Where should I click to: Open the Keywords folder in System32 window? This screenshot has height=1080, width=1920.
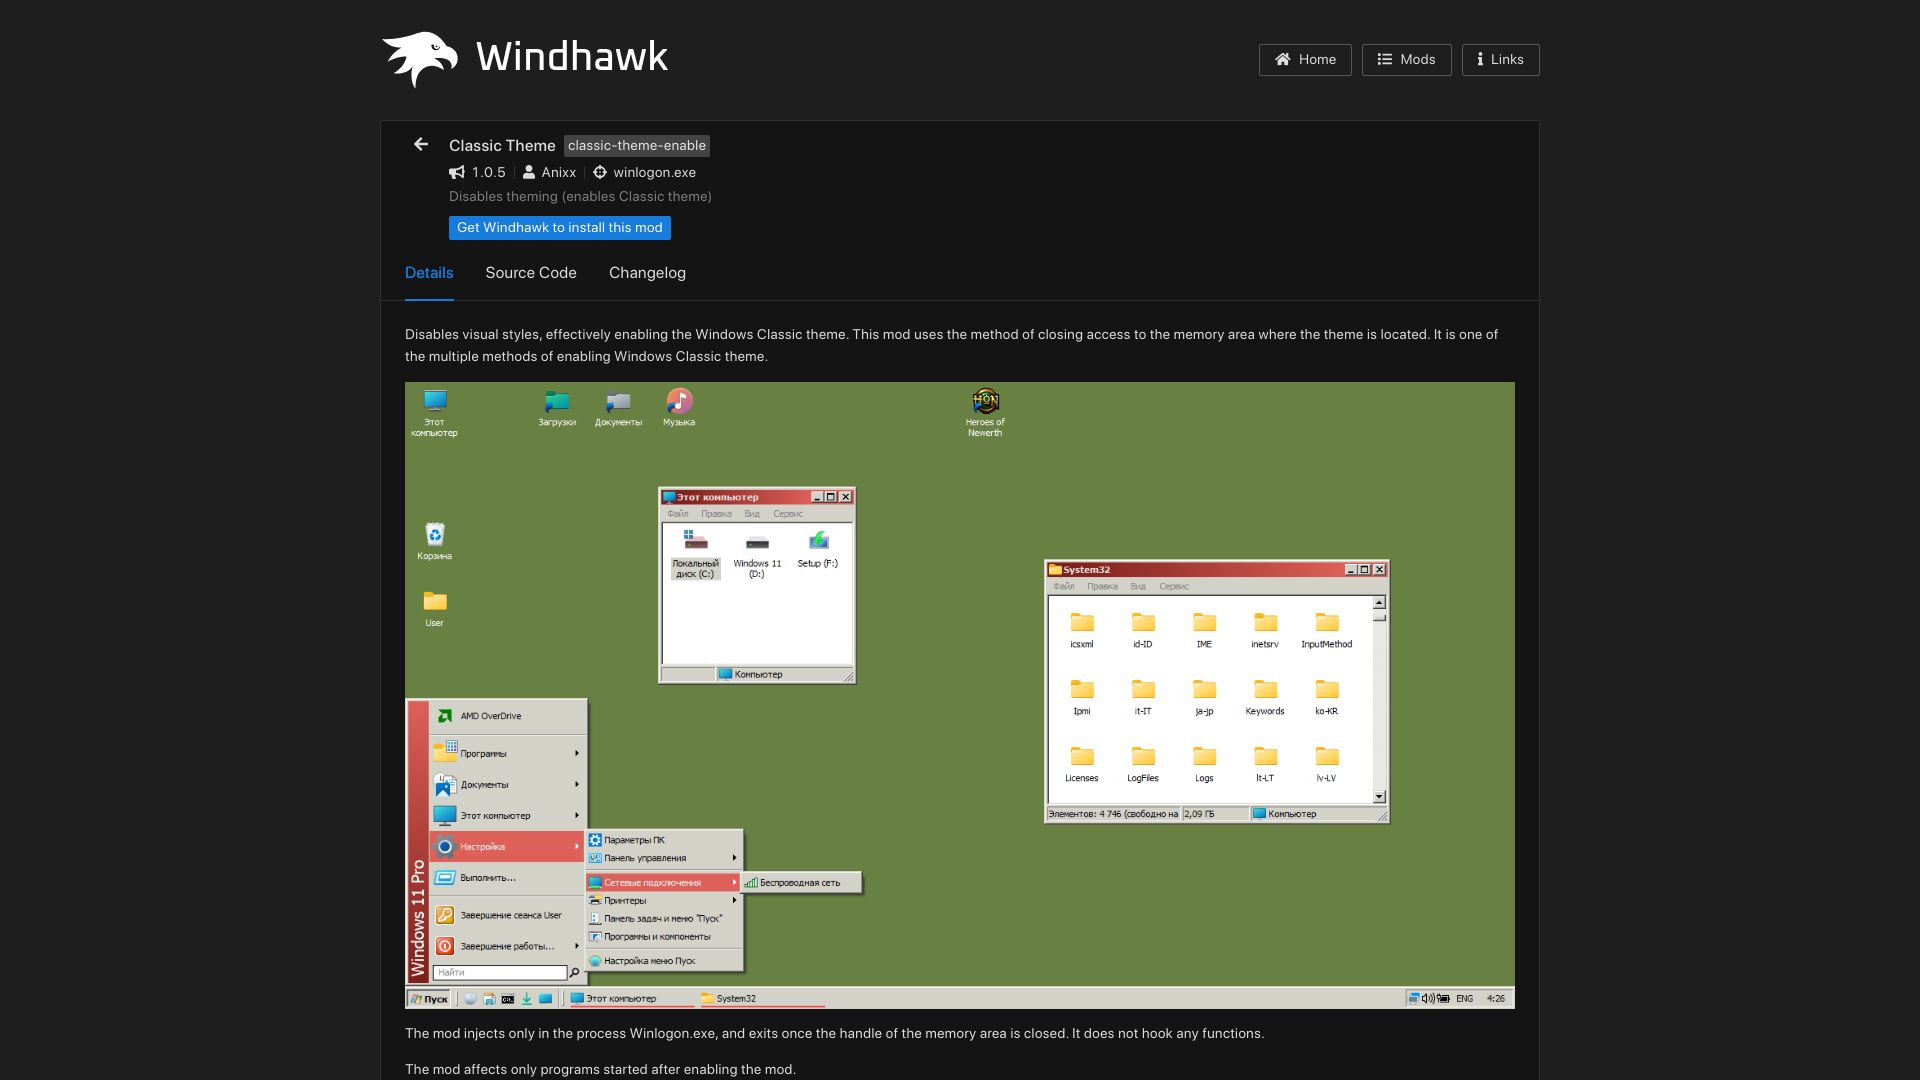coord(1265,698)
